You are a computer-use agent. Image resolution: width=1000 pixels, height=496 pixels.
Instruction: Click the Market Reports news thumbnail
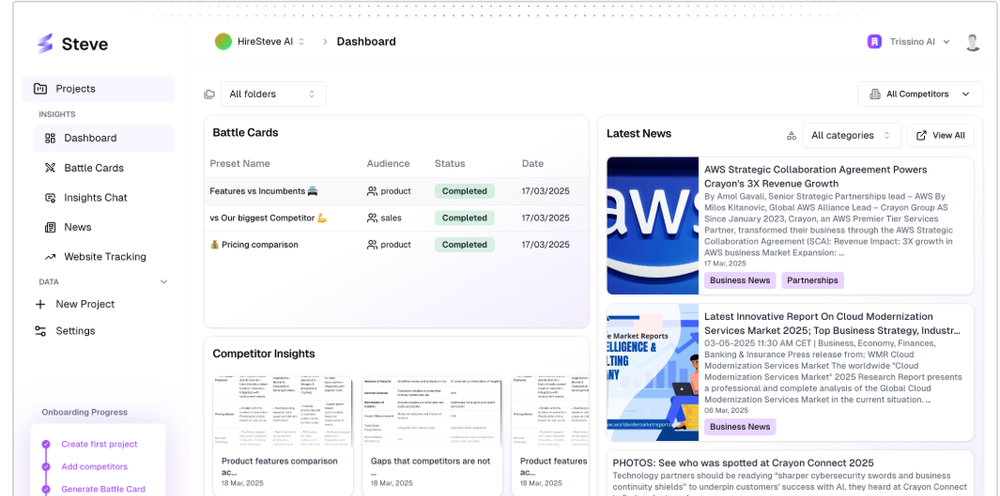pyautogui.click(x=652, y=372)
